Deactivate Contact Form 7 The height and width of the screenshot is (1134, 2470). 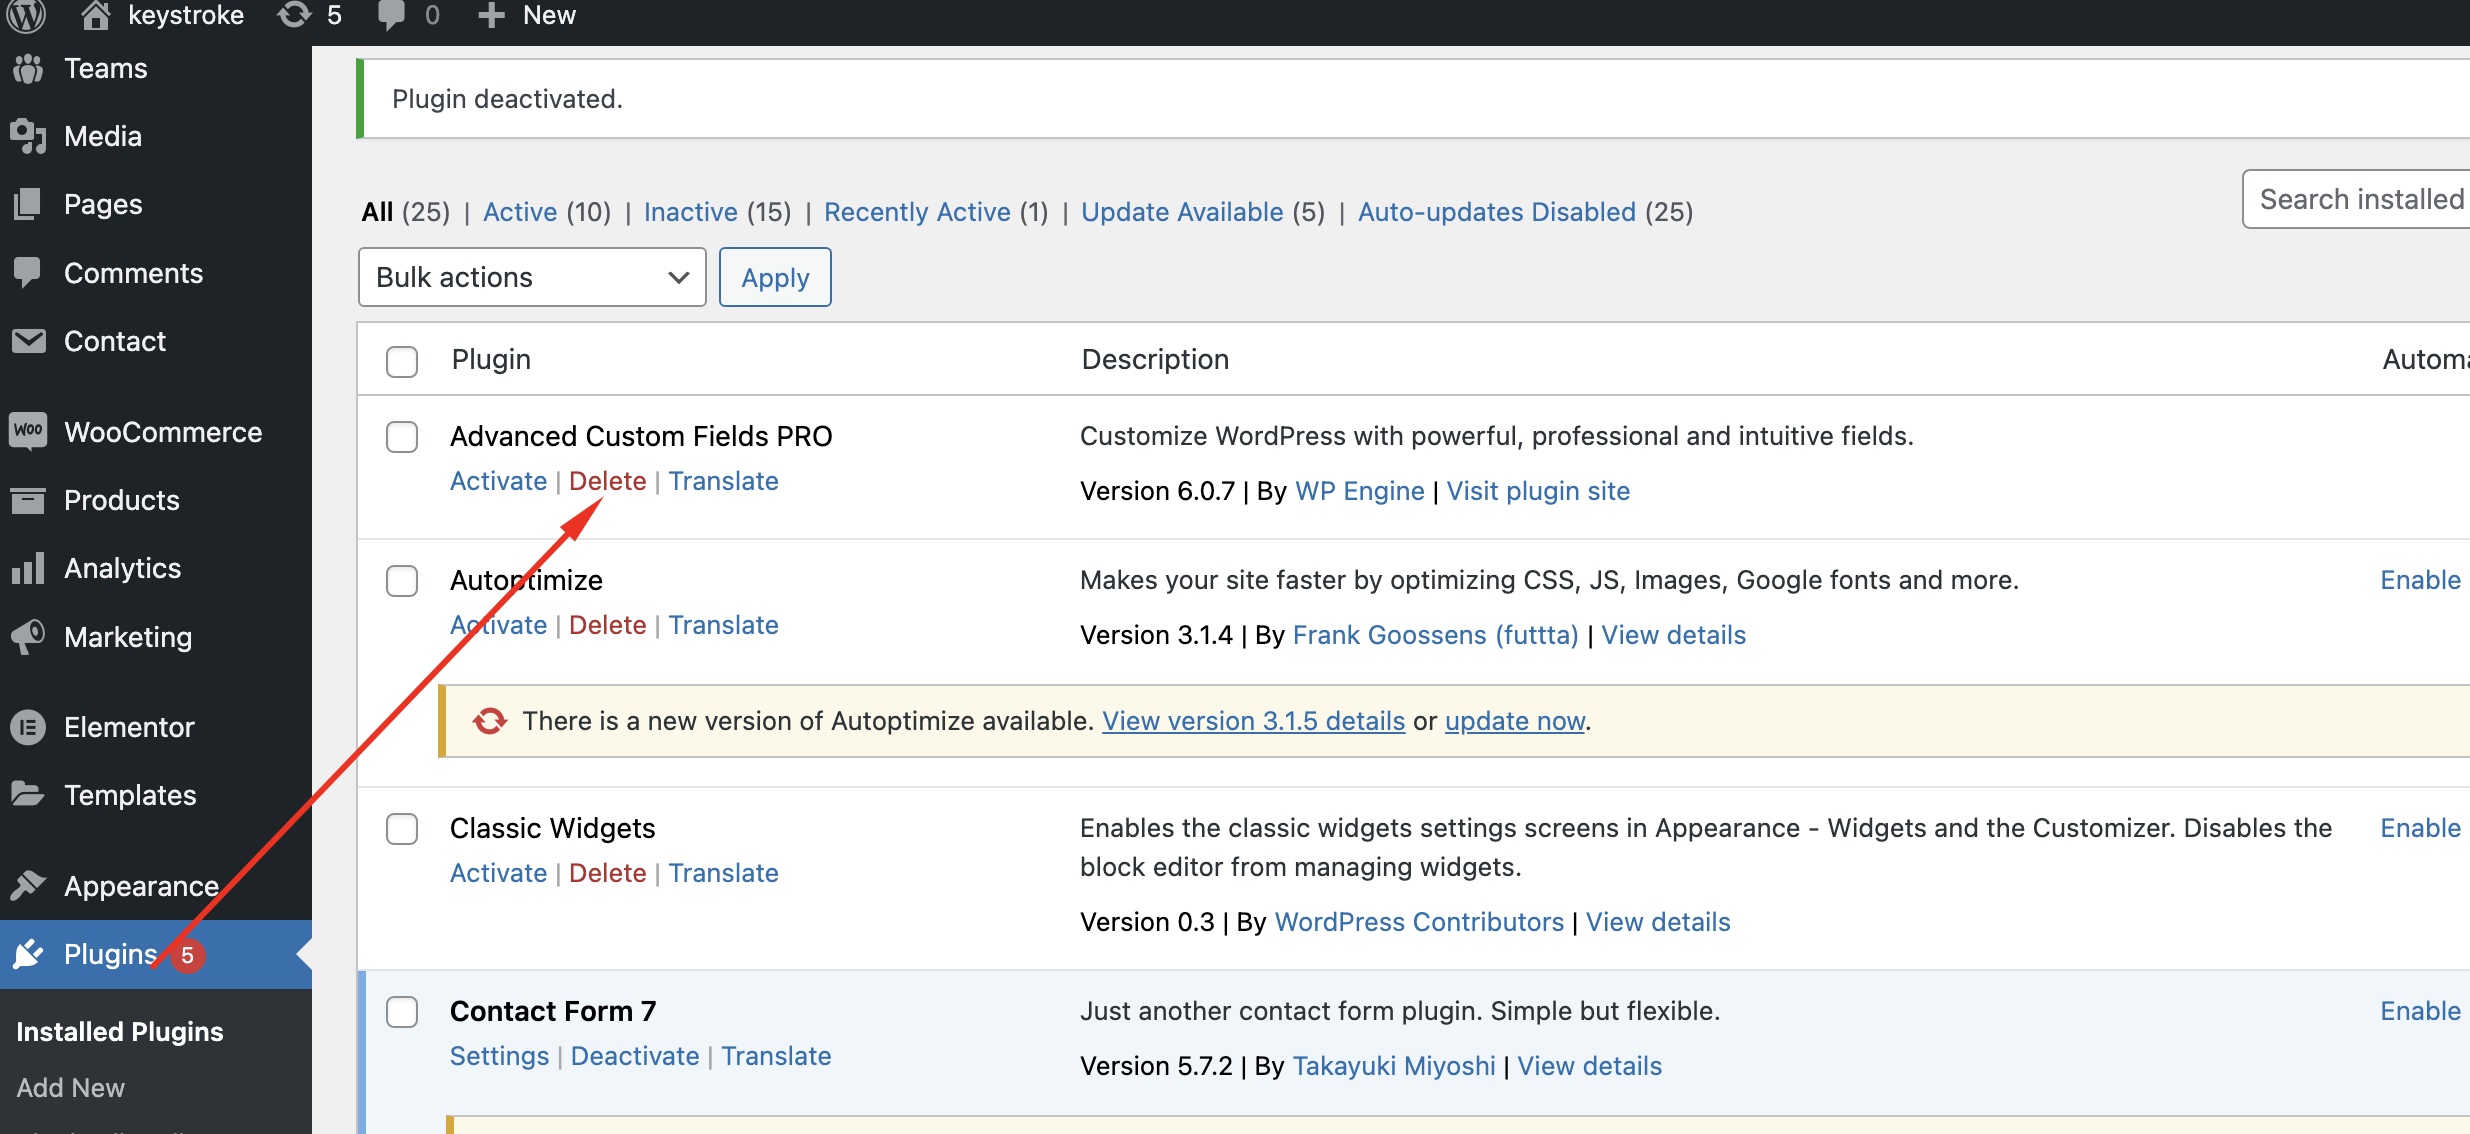tap(635, 1056)
